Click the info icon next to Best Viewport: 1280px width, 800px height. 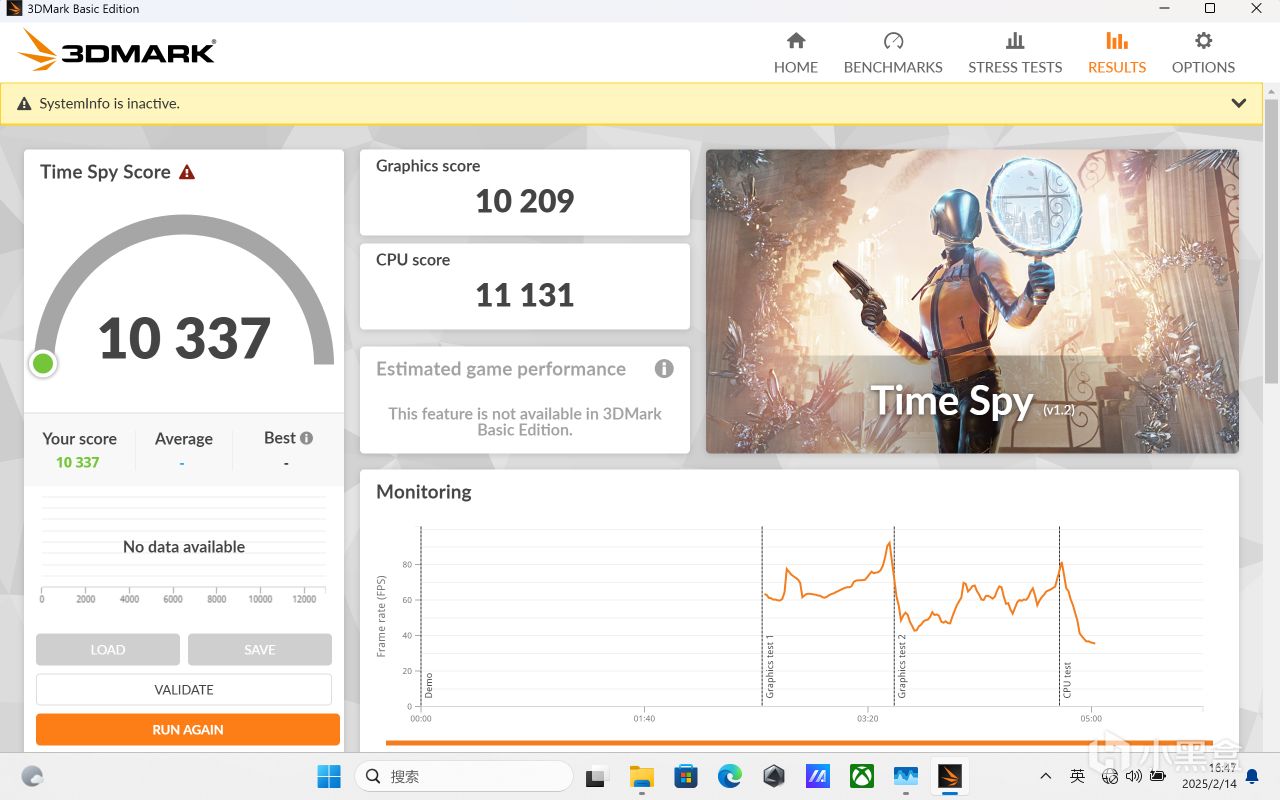(x=306, y=438)
